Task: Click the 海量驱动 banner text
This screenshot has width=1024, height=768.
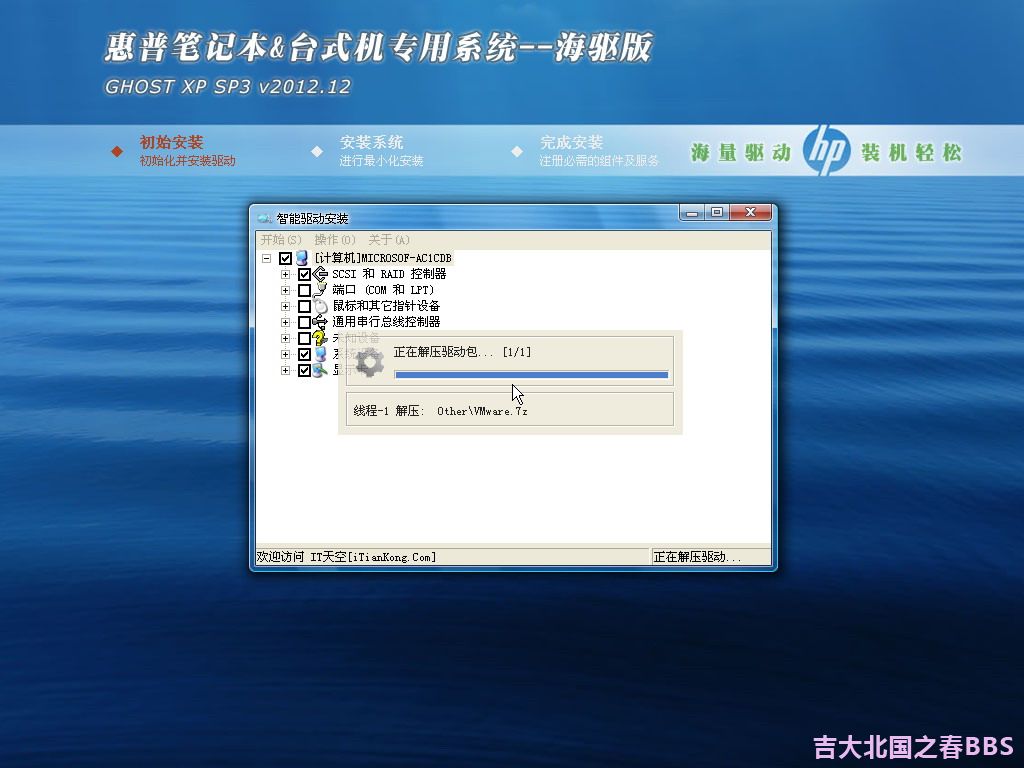Action: 741,153
